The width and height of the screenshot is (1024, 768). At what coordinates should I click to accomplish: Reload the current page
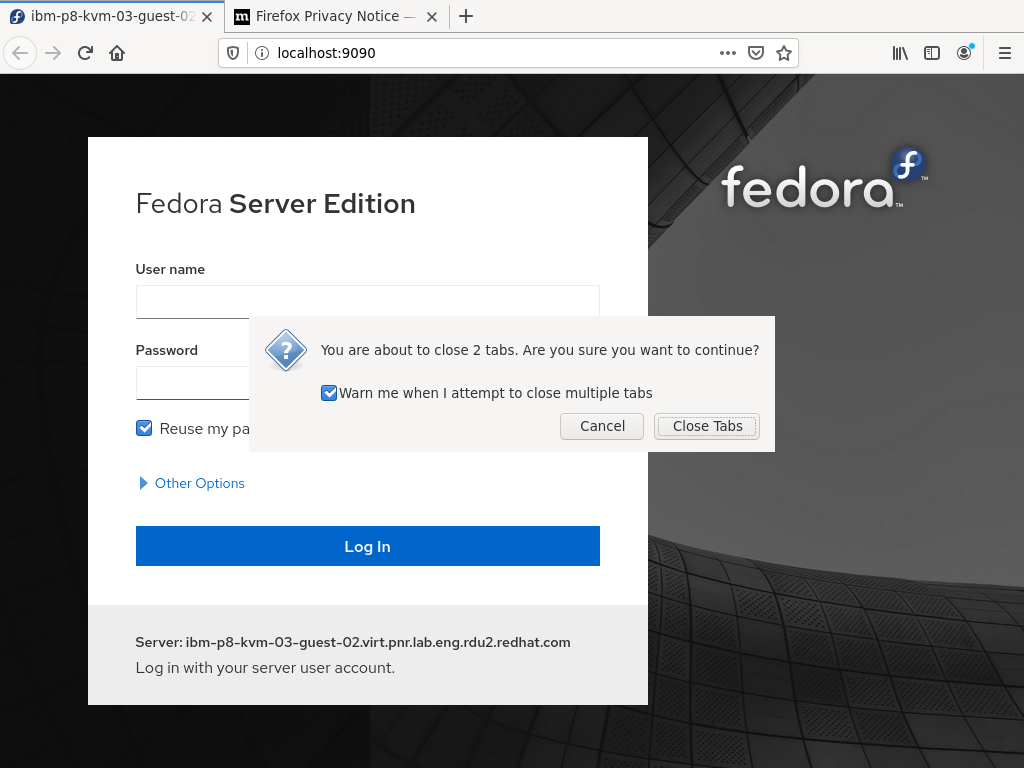[85, 53]
